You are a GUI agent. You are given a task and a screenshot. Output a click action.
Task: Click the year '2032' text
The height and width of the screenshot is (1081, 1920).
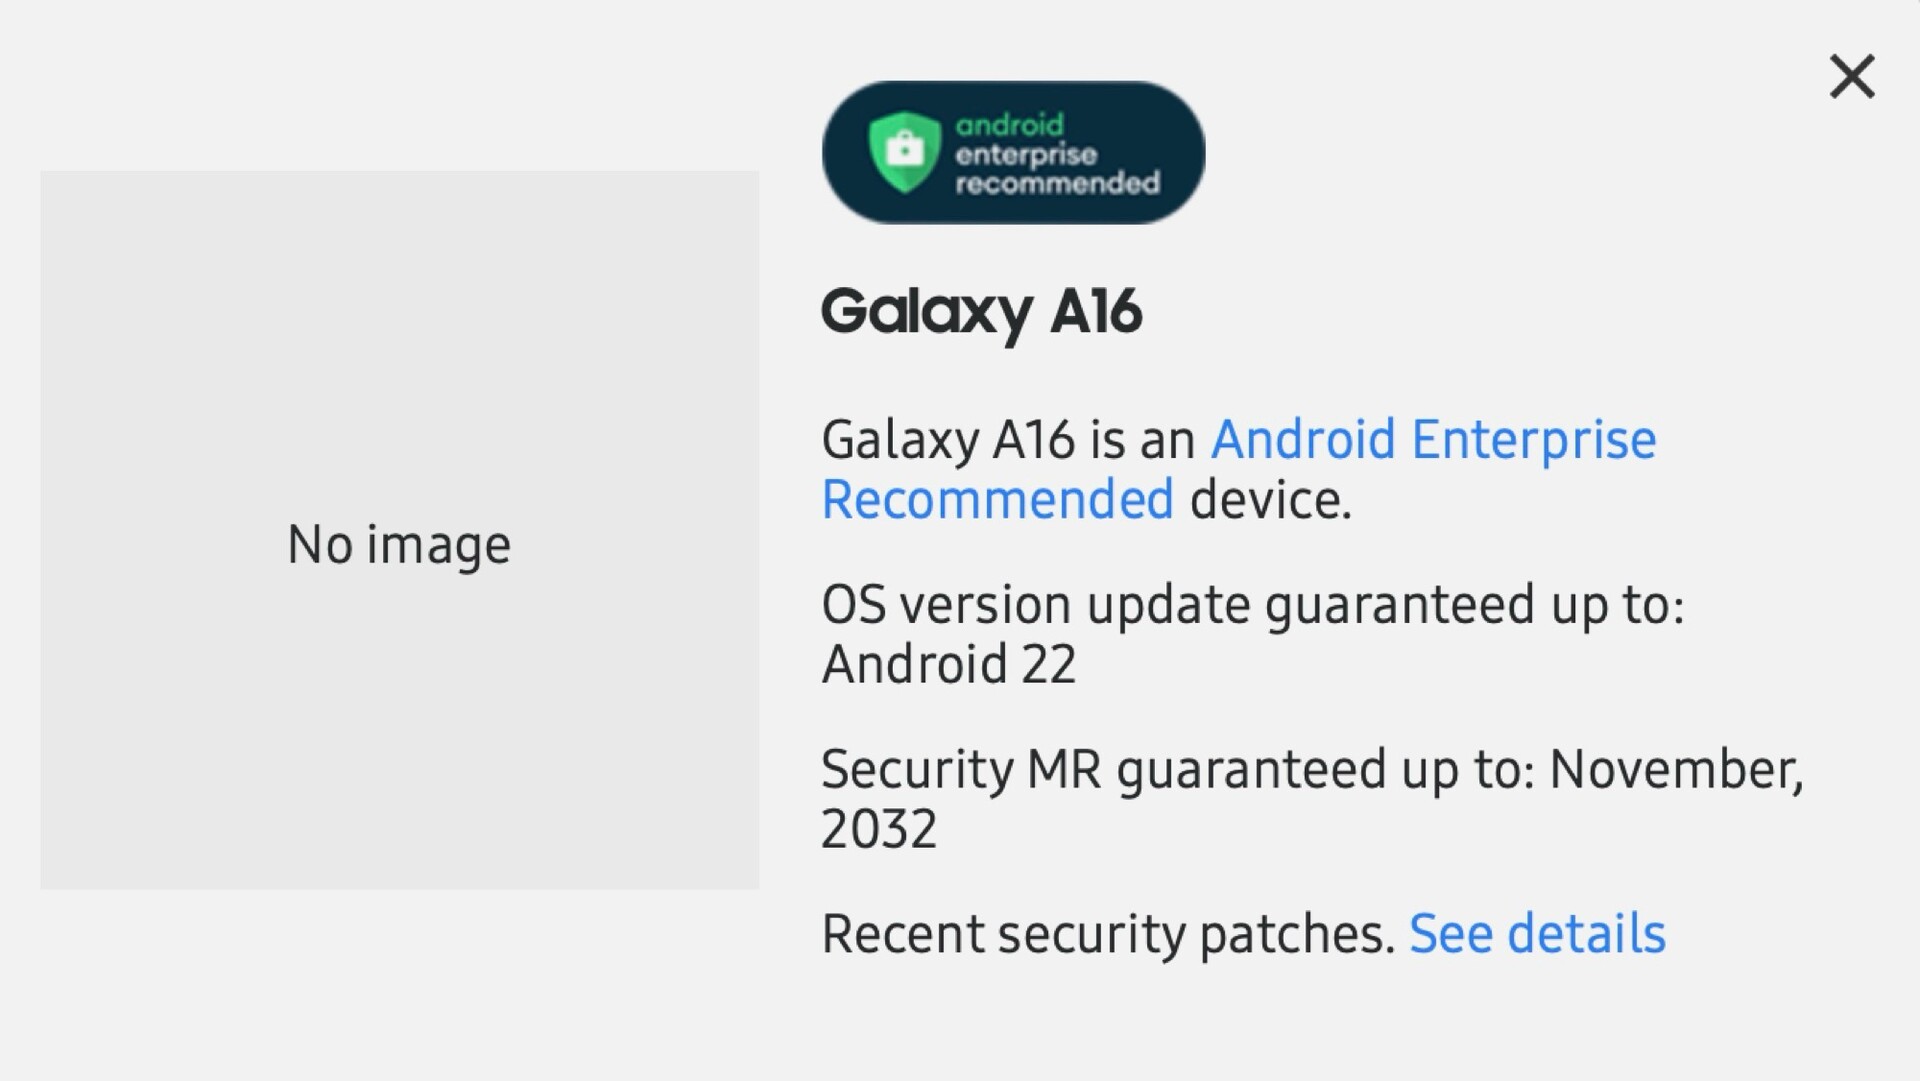879,829
